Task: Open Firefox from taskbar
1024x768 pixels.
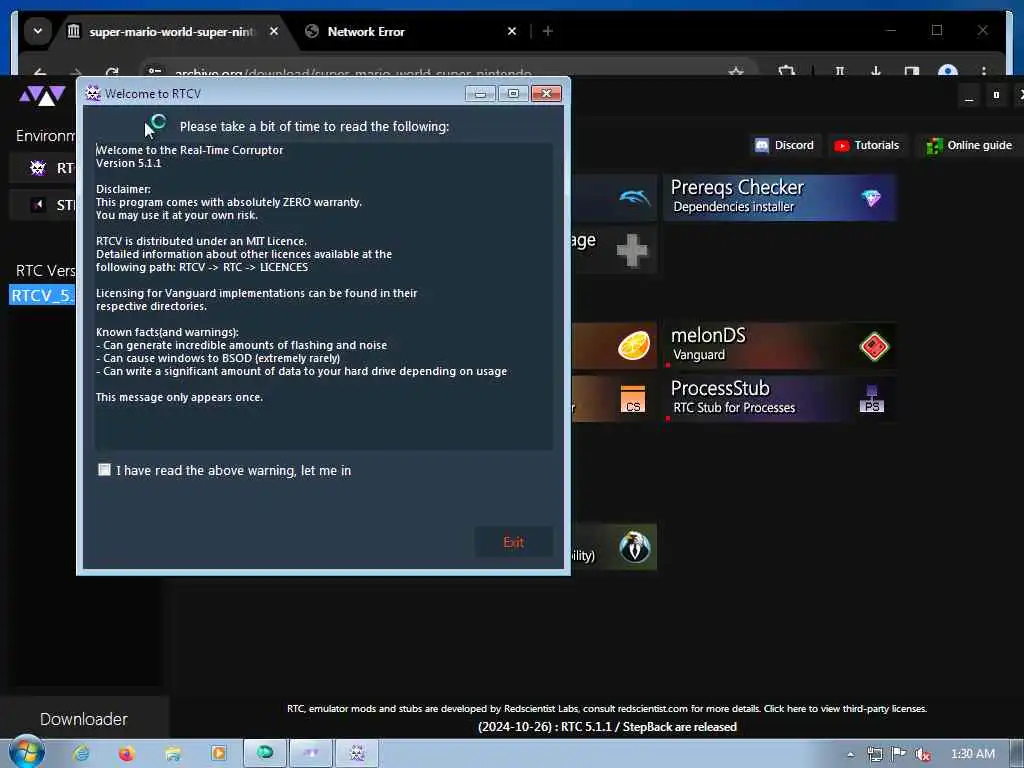Action: point(126,754)
